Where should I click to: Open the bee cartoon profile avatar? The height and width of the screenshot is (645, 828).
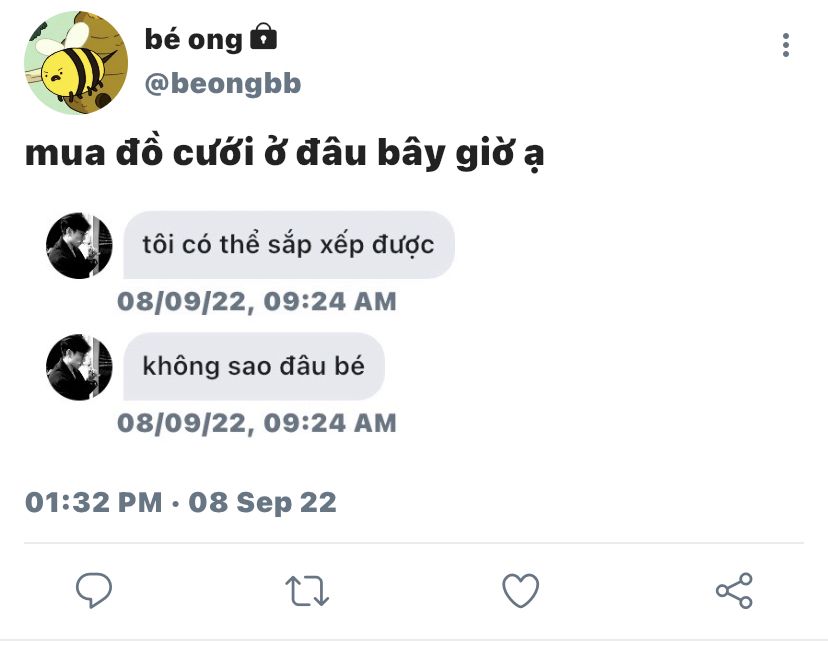tap(76, 62)
